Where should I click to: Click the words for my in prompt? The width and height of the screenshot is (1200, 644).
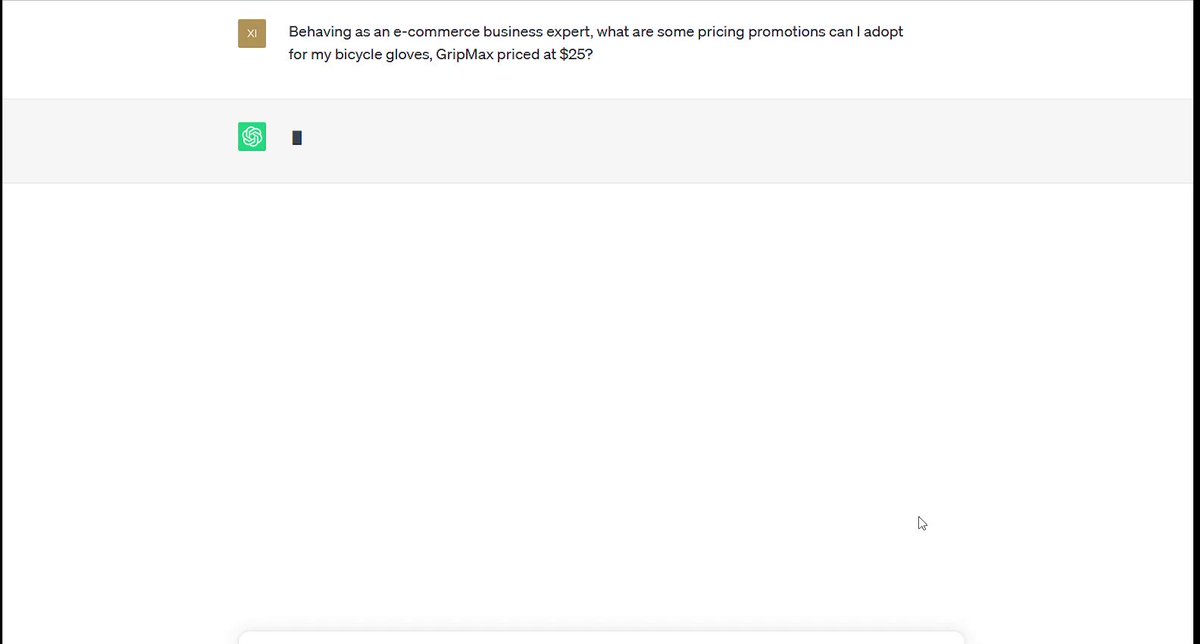pos(307,54)
